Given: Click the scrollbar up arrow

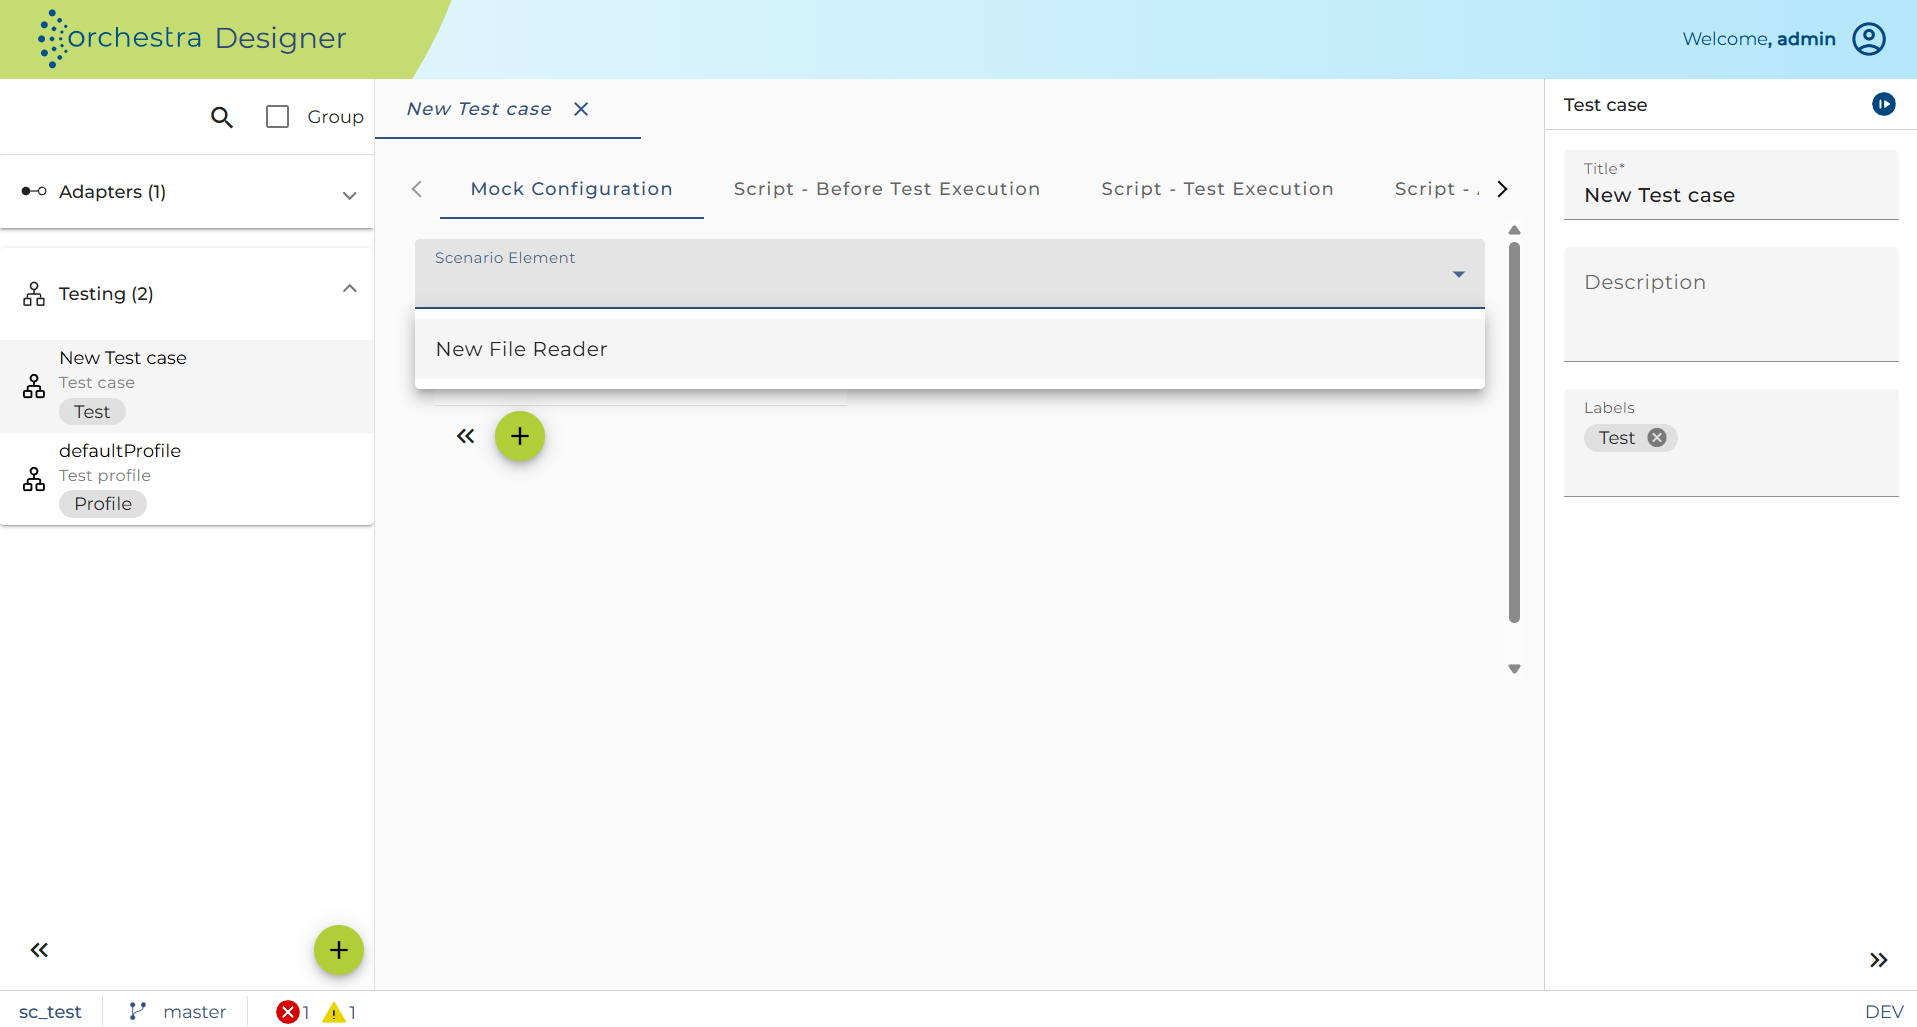Looking at the screenshot, I should [1514, 230].
